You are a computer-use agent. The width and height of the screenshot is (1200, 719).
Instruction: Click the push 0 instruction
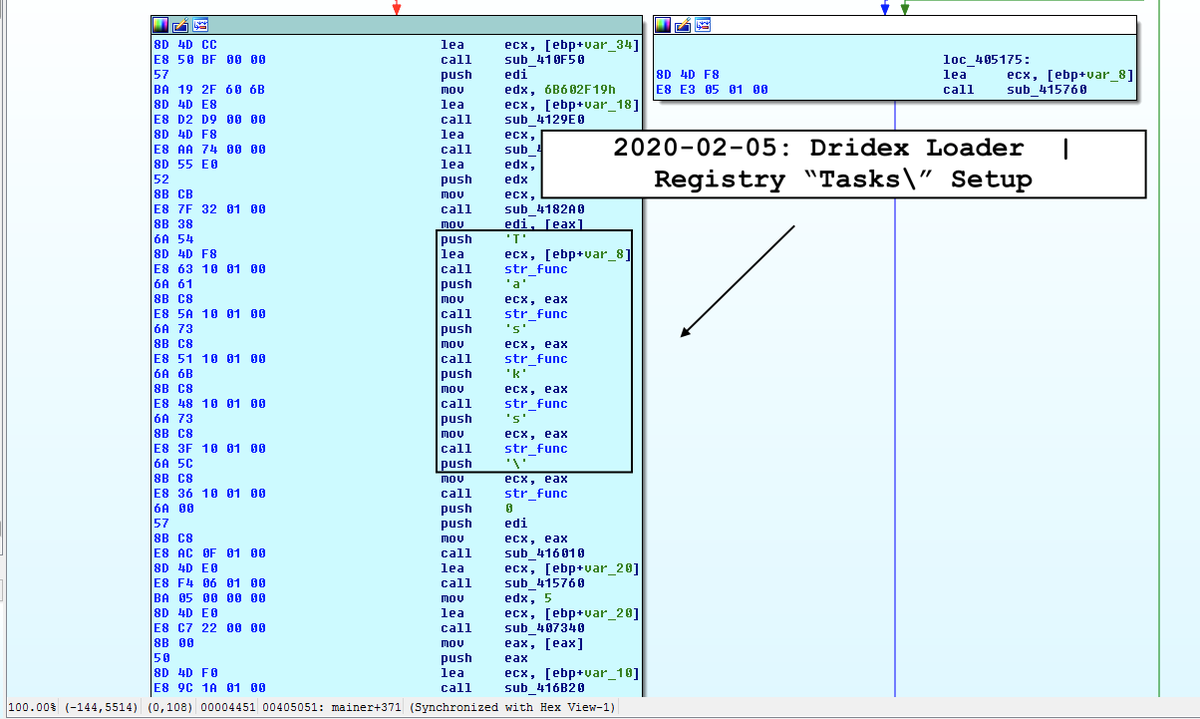[476, 508]
